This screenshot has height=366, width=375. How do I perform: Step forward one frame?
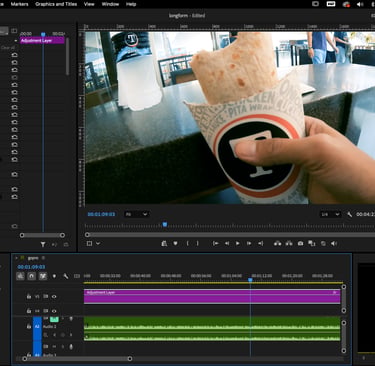click(x=249, y=244)
